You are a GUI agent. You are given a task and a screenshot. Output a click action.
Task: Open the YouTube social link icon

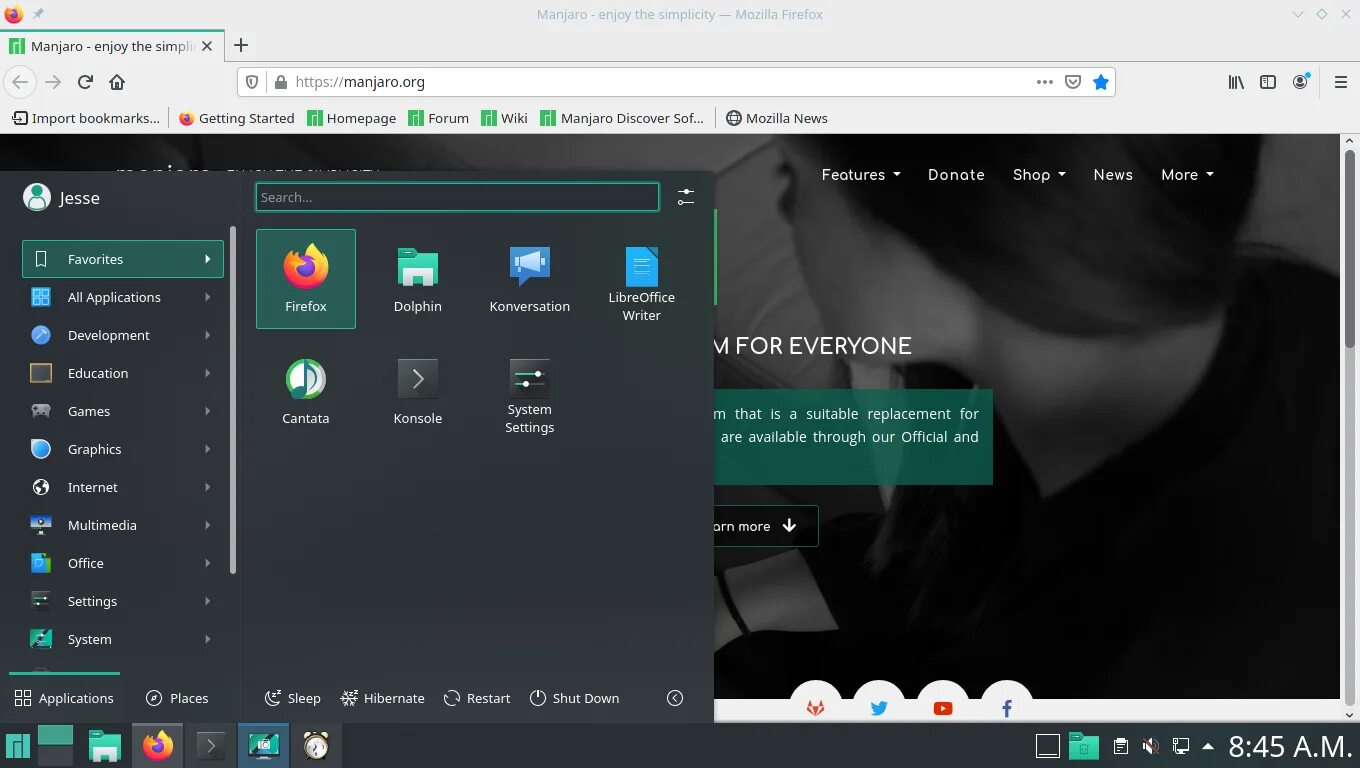pos(943,707)
